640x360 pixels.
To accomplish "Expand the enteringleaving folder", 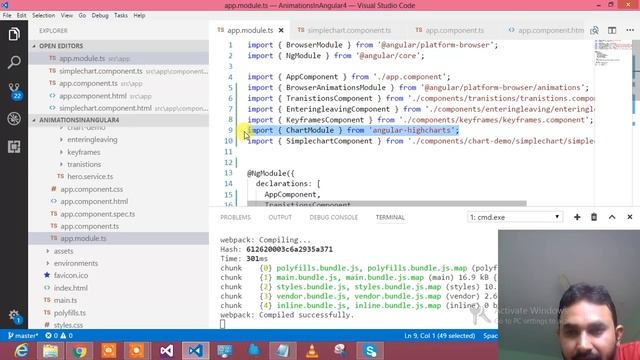I will tap(62, 140).
